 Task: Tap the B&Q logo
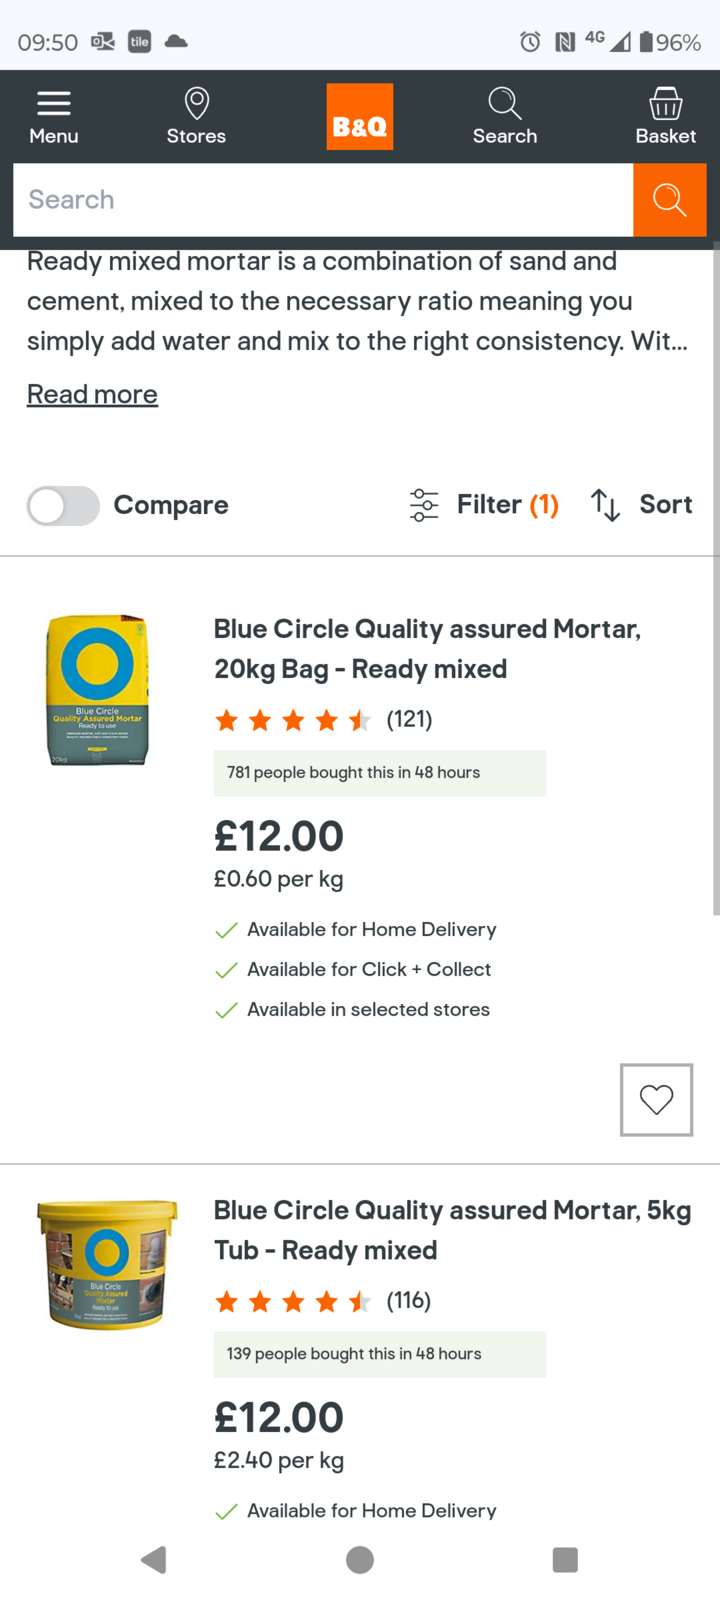(x=360, y=117)
